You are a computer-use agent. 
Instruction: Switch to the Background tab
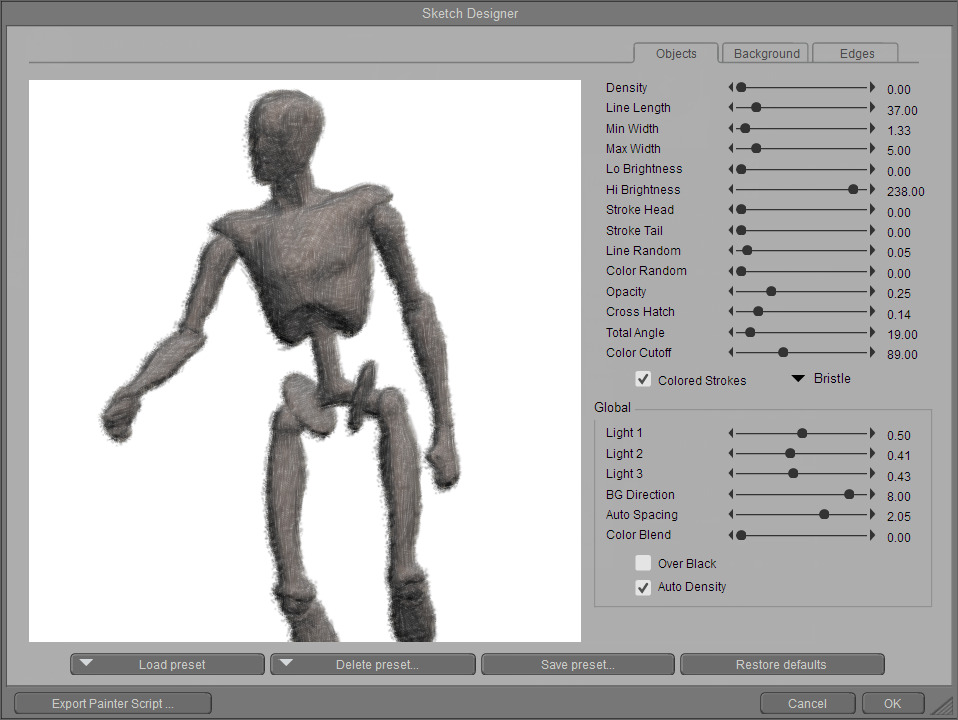(x=766, y=53)
